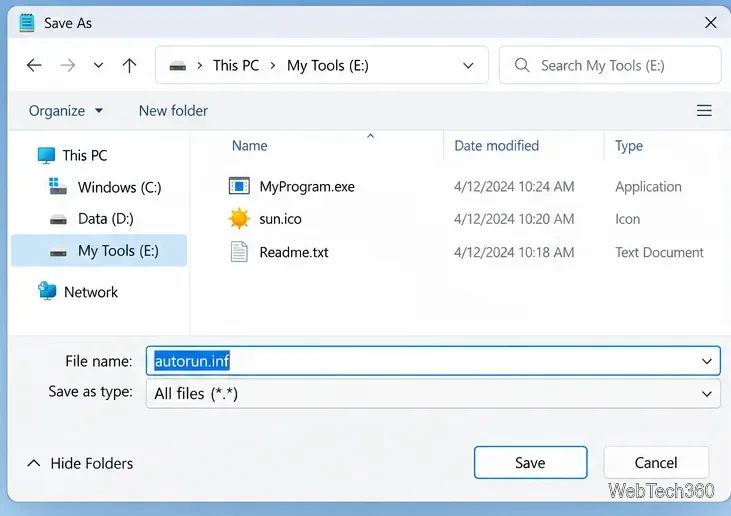This screenshot has height=516, width=731.
Task: Click the Readme.txt document icon
Action: coord(239,252)
